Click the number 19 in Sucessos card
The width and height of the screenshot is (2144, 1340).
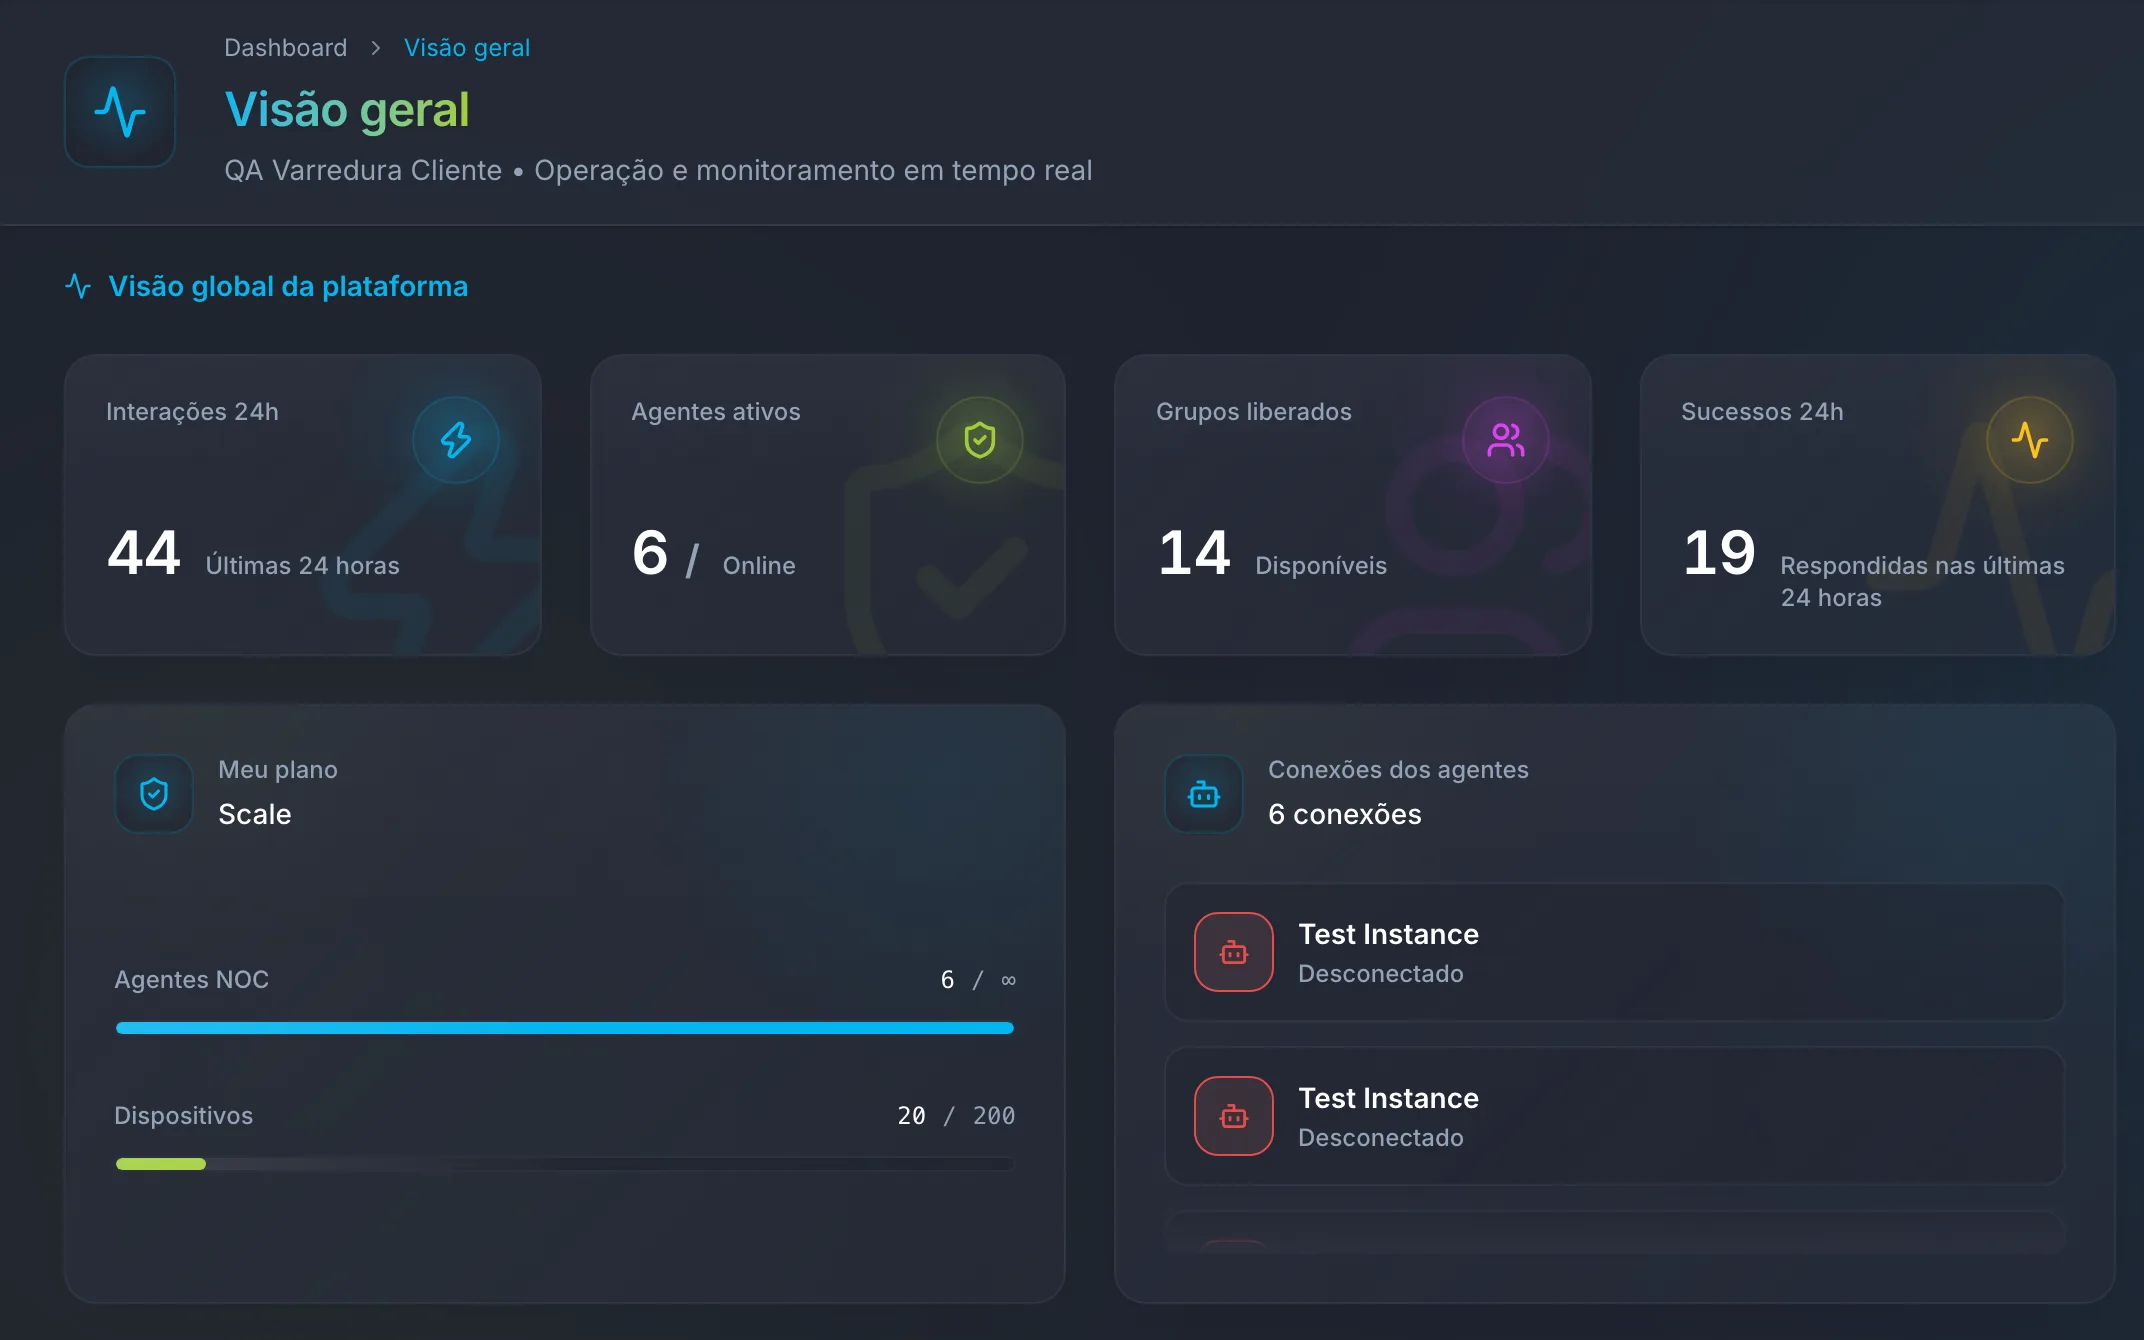point(1719,552)
